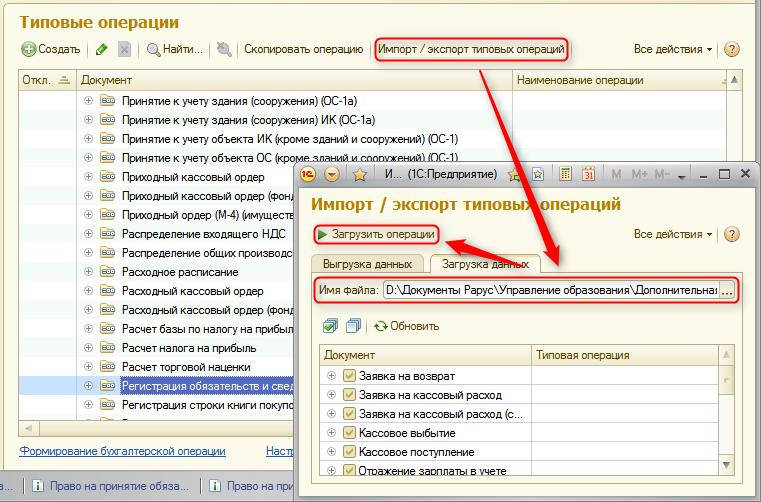
Task: Switch to Загрузка данных tab
Action: (485, 264)
